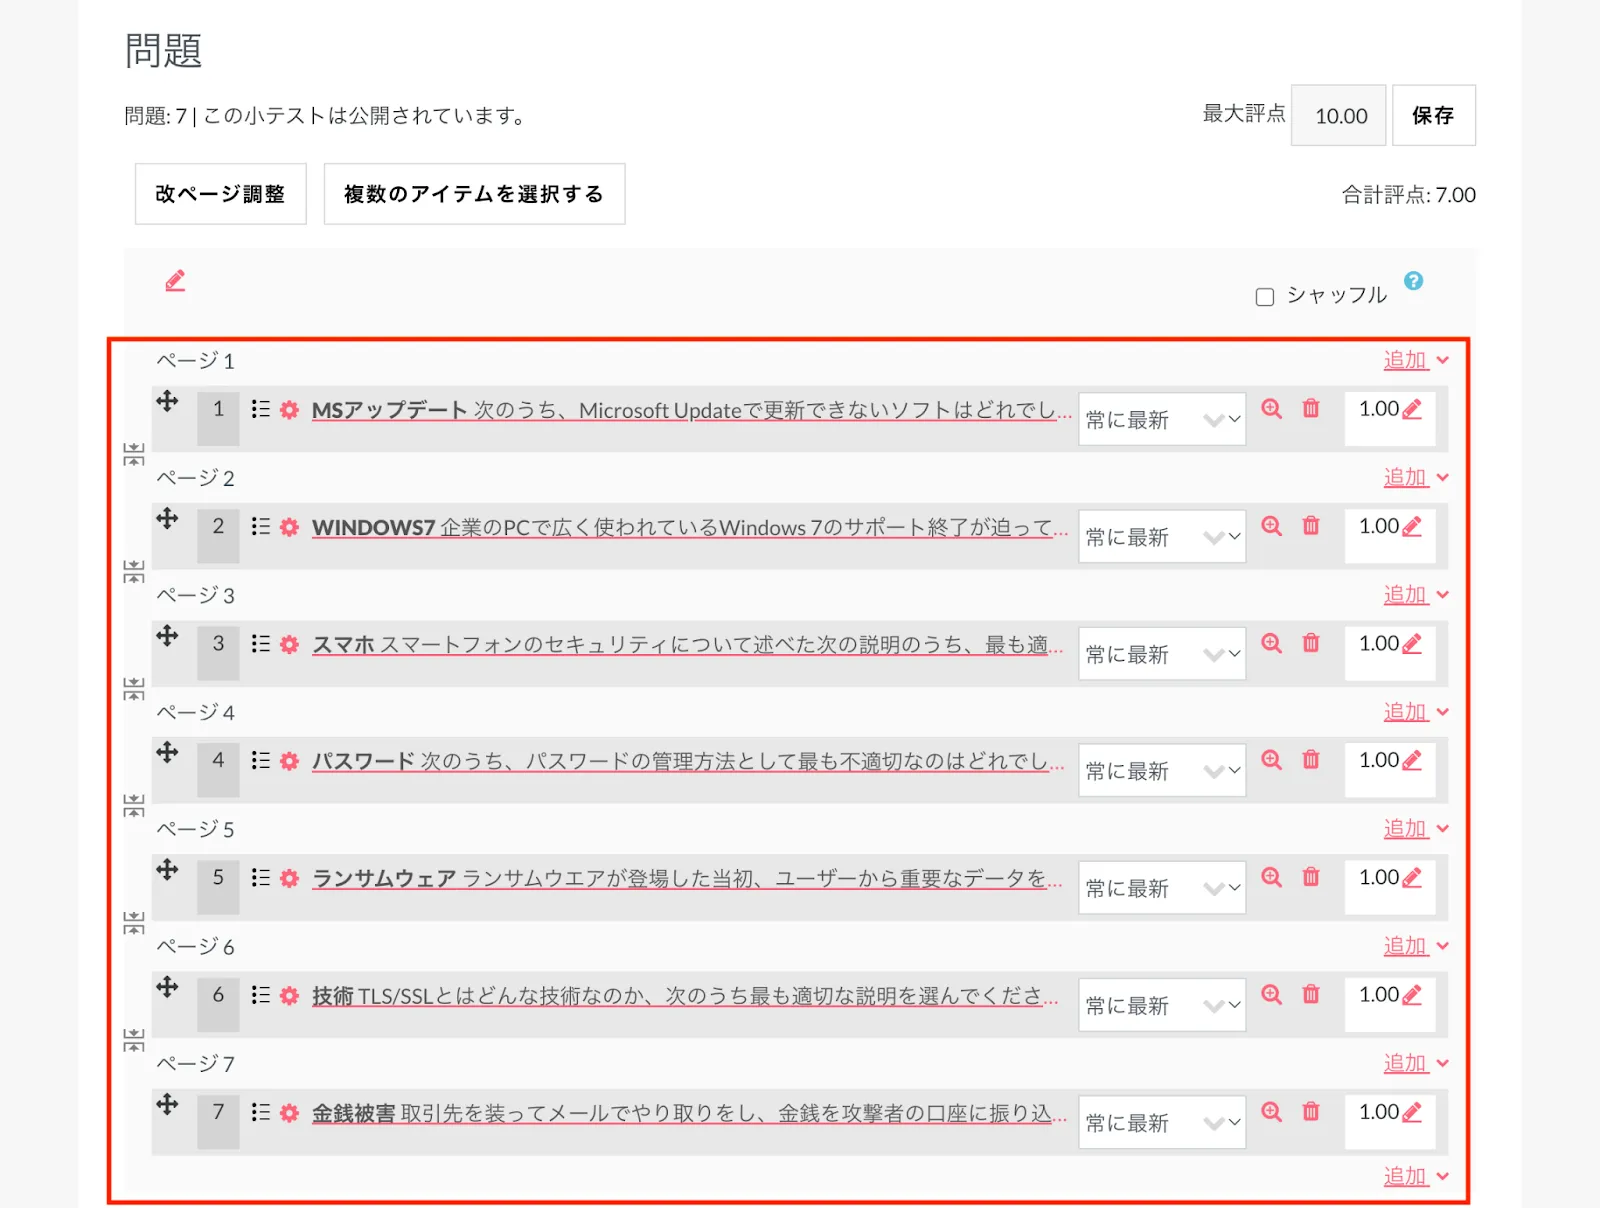Edit the max mark for the スマホ question
1600x1208 pixels.
tap(1411, 644)
